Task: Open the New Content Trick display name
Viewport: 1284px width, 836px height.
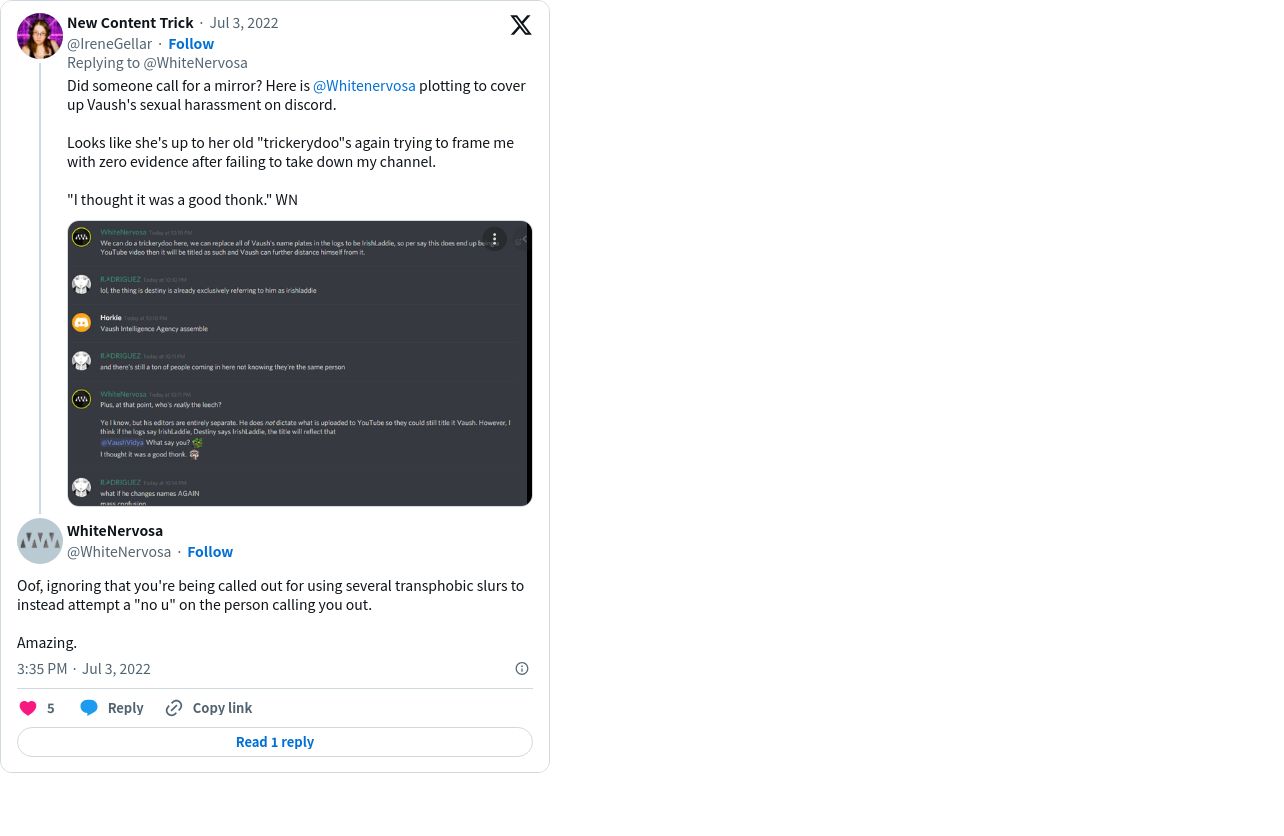Action: point(130,22)
